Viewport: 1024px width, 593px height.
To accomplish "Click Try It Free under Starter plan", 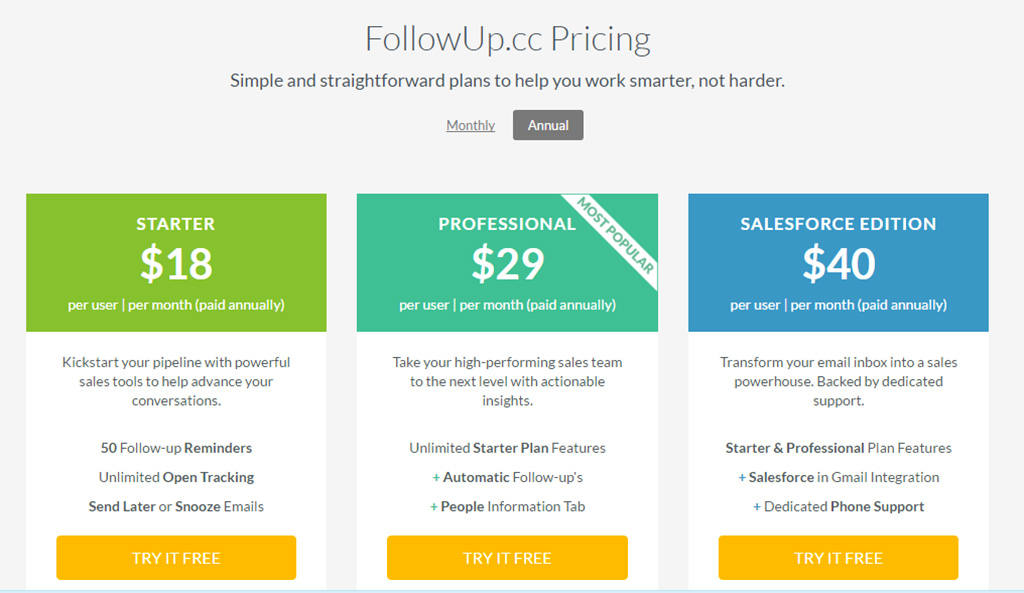I will click(x=176, y=558).
